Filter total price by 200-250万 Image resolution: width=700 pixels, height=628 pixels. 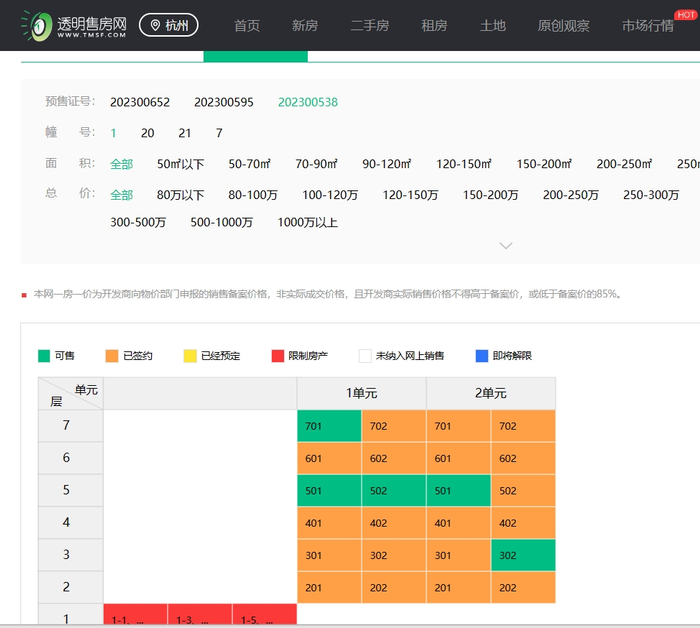click(x=571, y=195)
